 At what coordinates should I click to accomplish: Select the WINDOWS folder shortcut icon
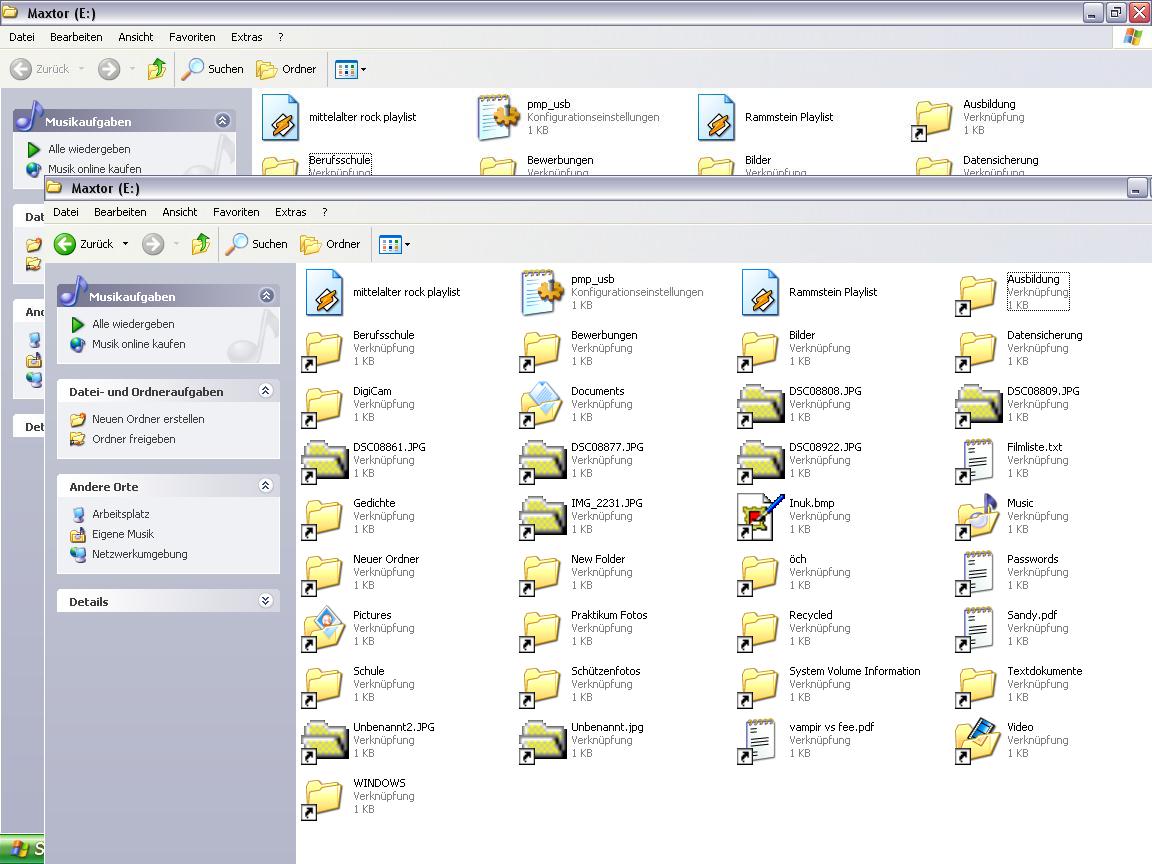[323, 800]
